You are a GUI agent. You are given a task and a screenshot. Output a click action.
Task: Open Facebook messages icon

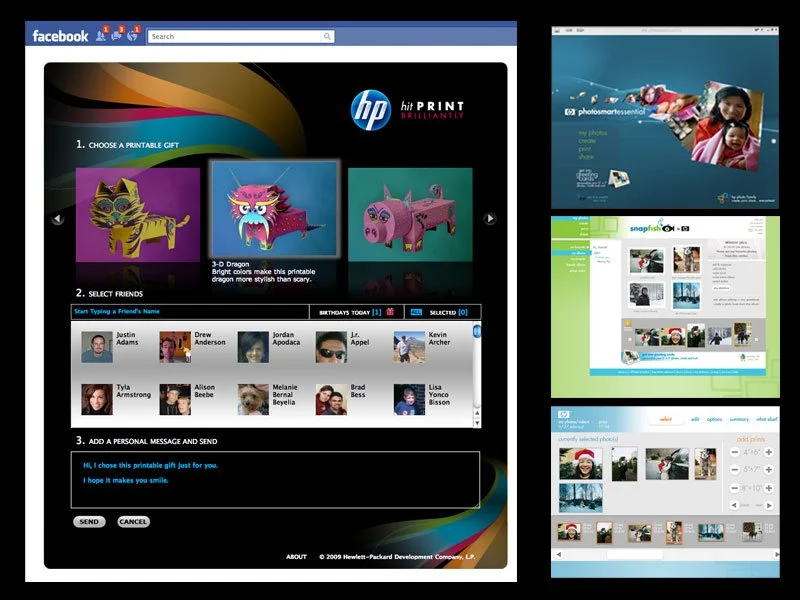click(117, 35)
